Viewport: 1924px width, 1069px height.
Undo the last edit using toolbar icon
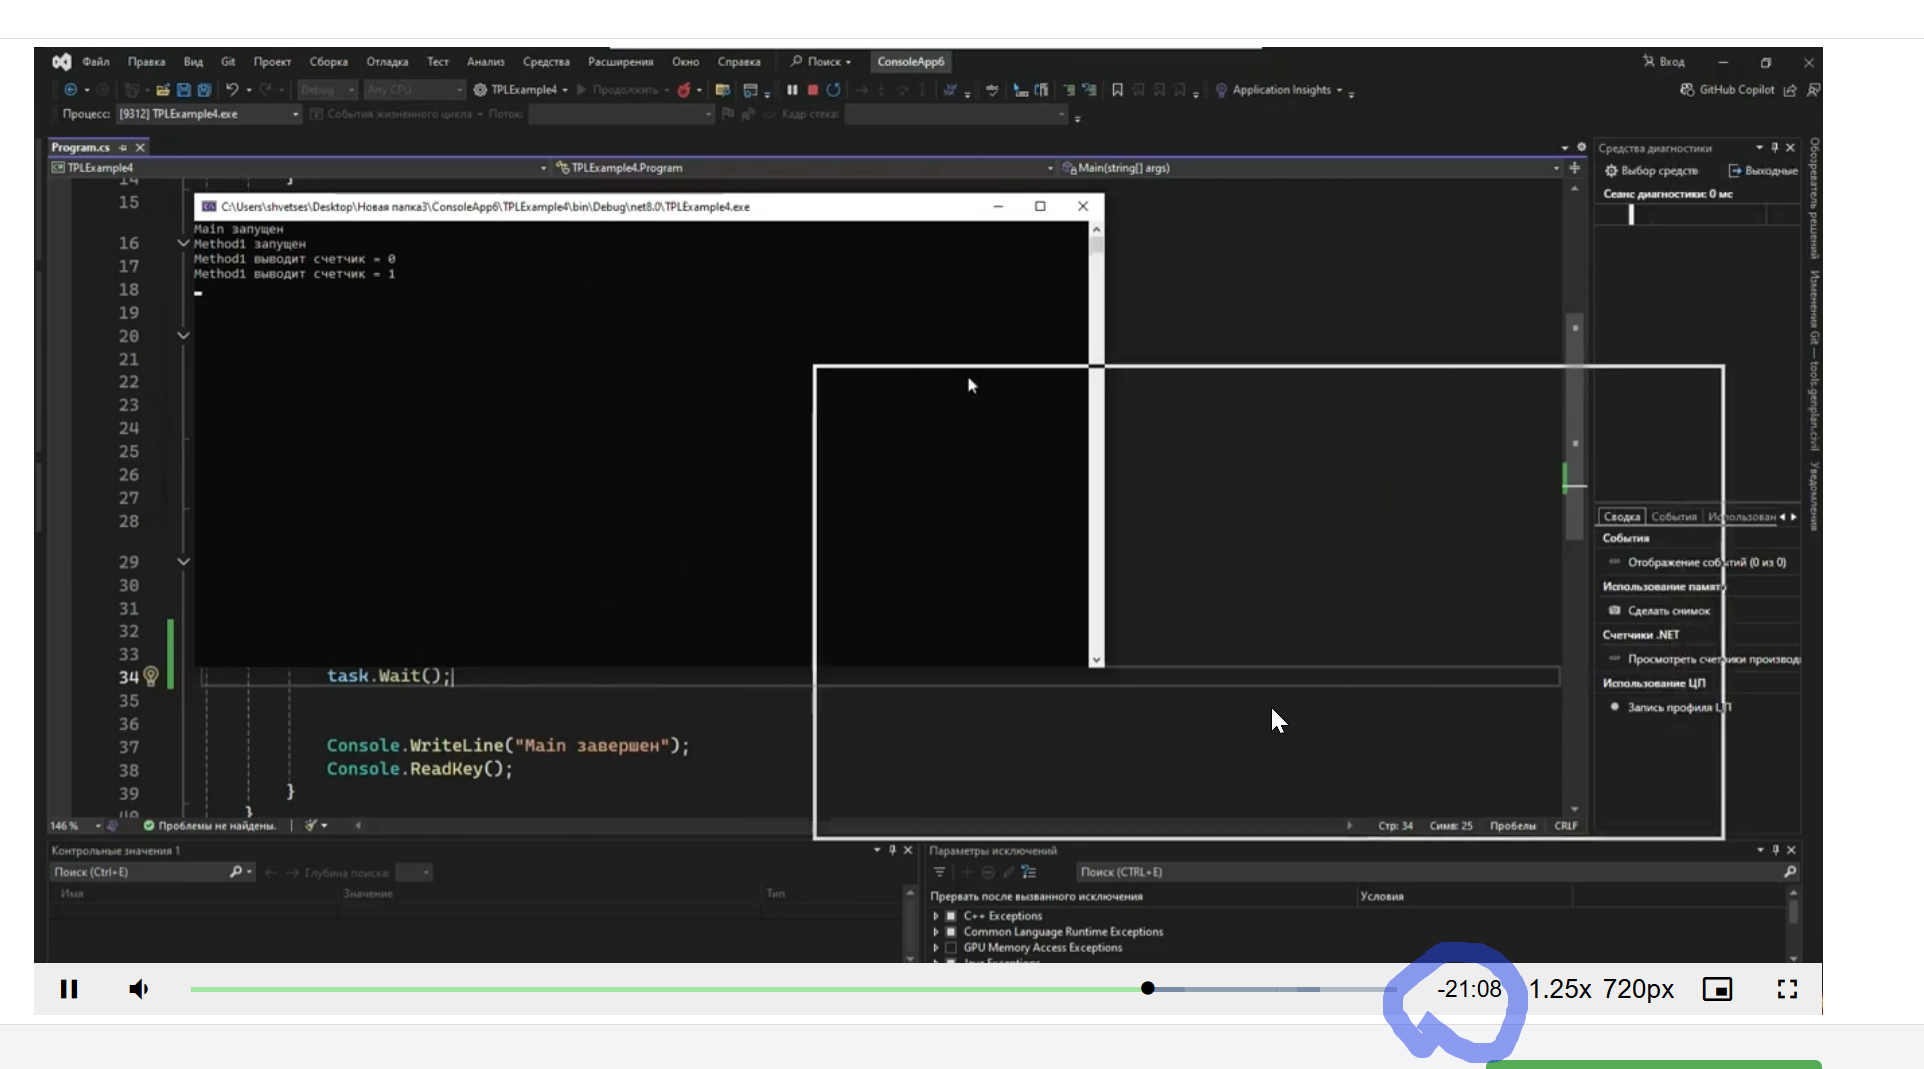coord(232,90)
